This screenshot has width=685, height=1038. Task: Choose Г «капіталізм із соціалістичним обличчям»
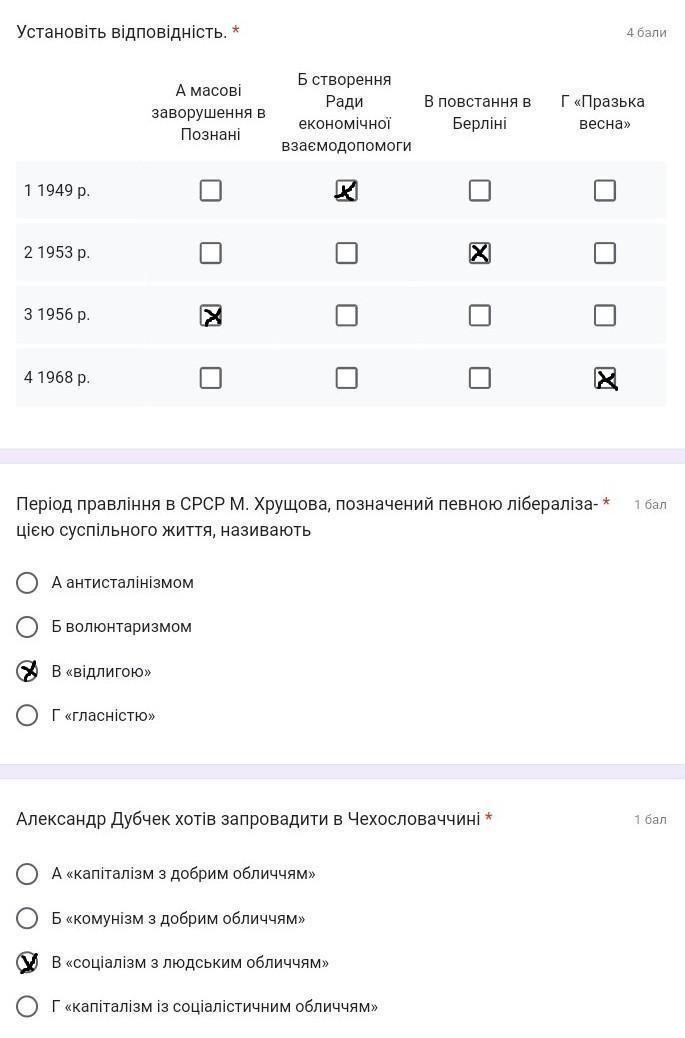point(28,1006)
